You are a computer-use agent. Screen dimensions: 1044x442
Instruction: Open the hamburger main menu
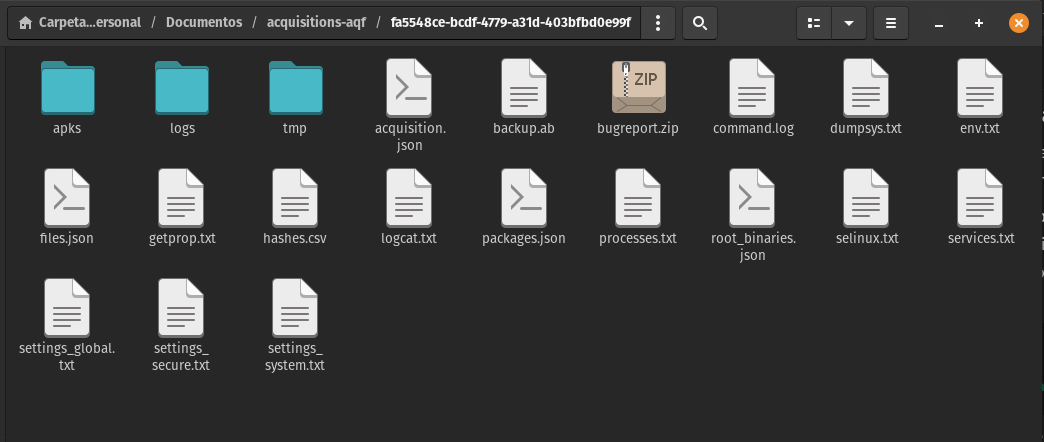tap(890, 23)
